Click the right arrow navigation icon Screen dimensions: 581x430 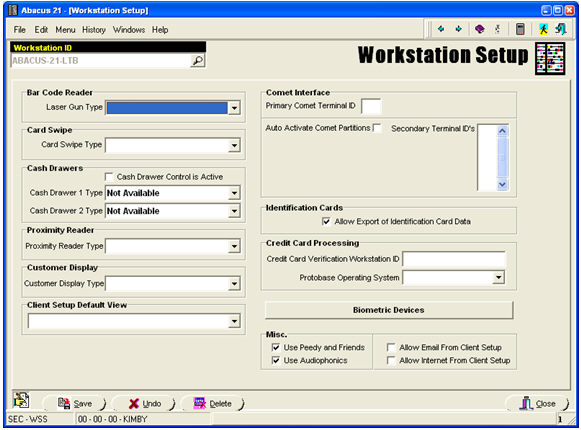459,29
